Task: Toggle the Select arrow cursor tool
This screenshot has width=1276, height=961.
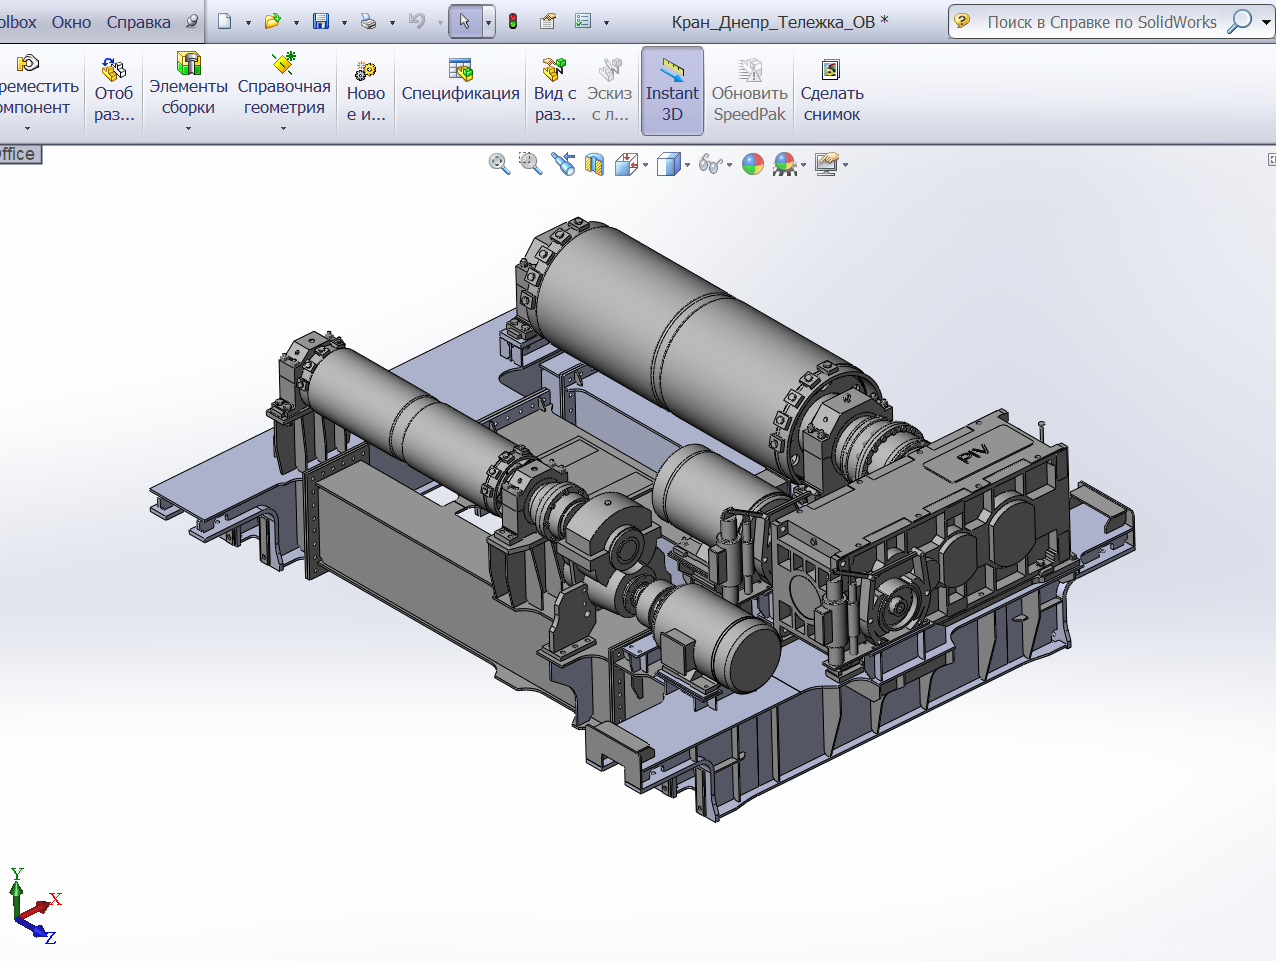Action: coord(464,21)
